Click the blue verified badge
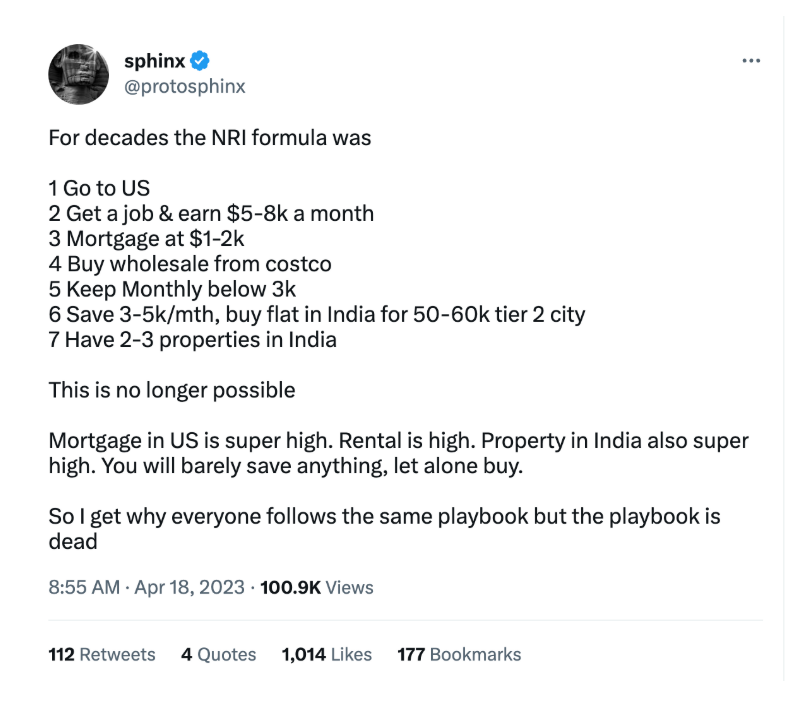The height and width of the screenshot is (705, 787). pos(200,62)
